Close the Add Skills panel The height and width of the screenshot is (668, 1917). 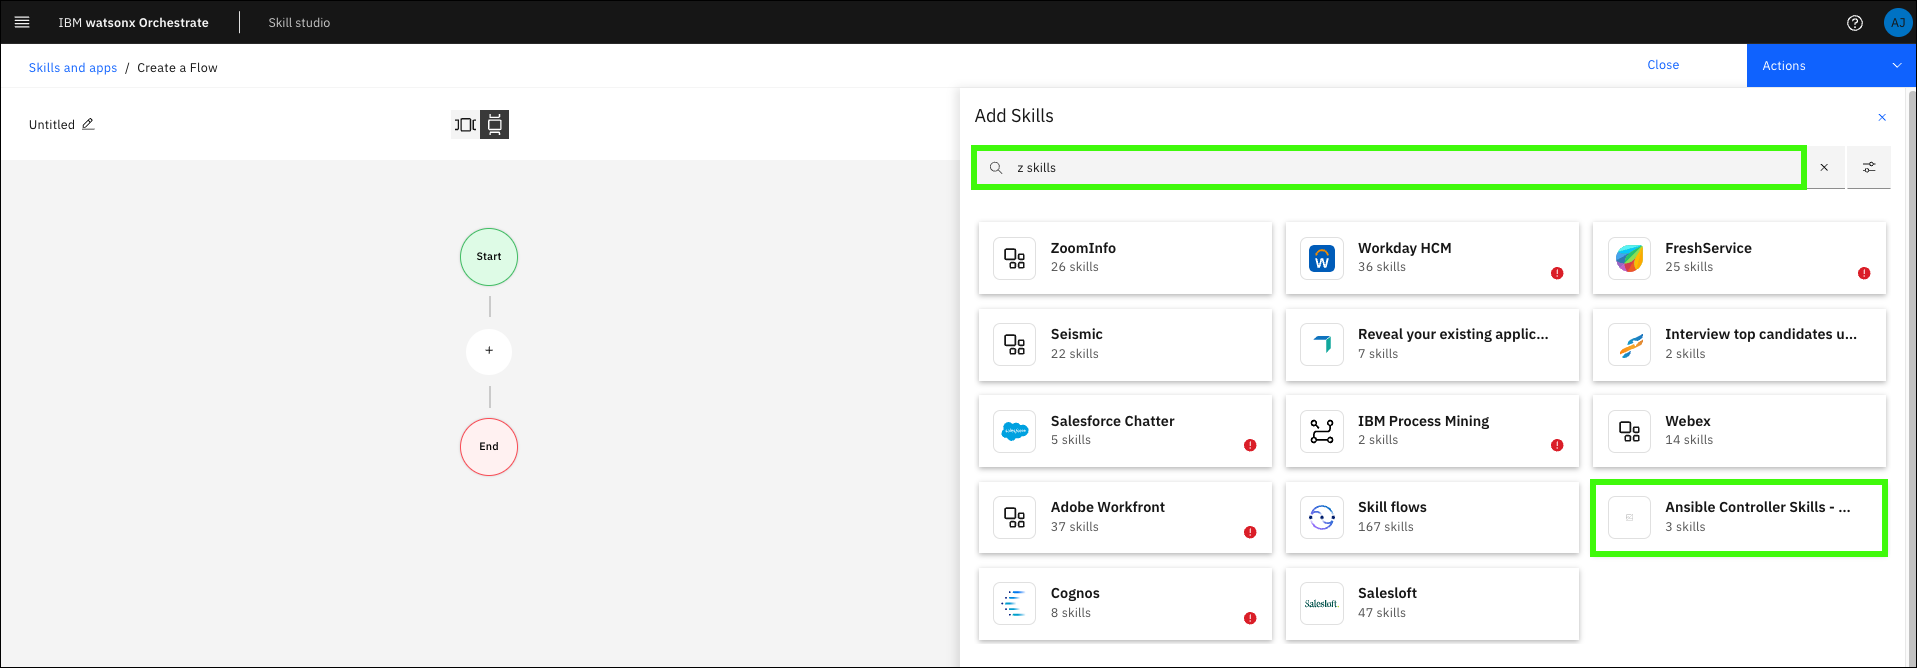click(1881, 117)
